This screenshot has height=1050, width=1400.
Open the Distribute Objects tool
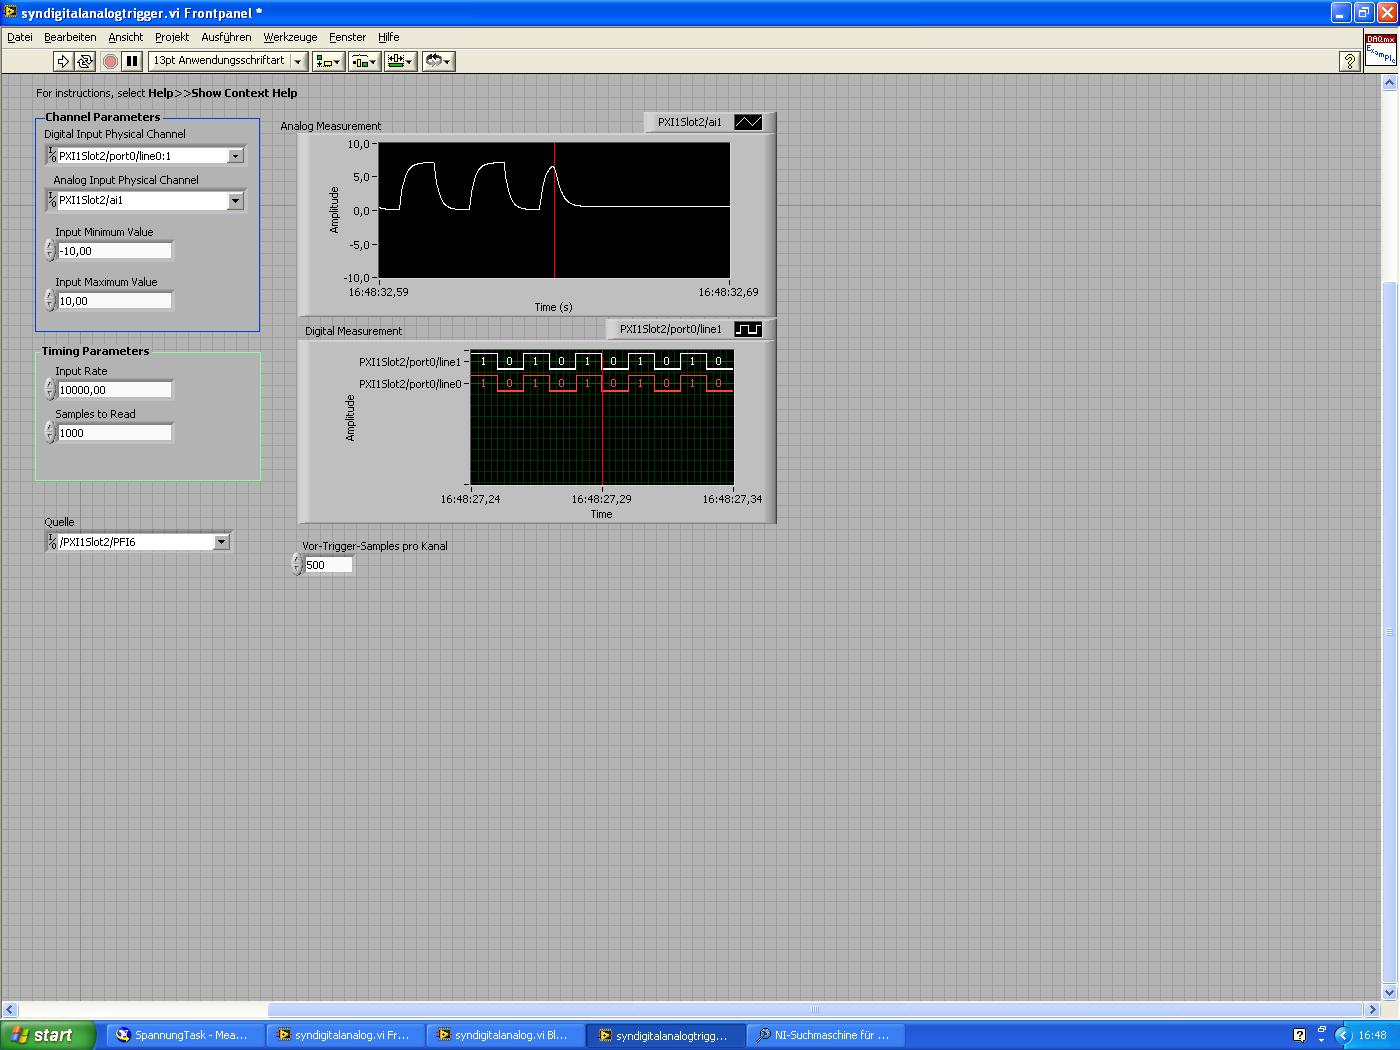[x=364, y=61]
